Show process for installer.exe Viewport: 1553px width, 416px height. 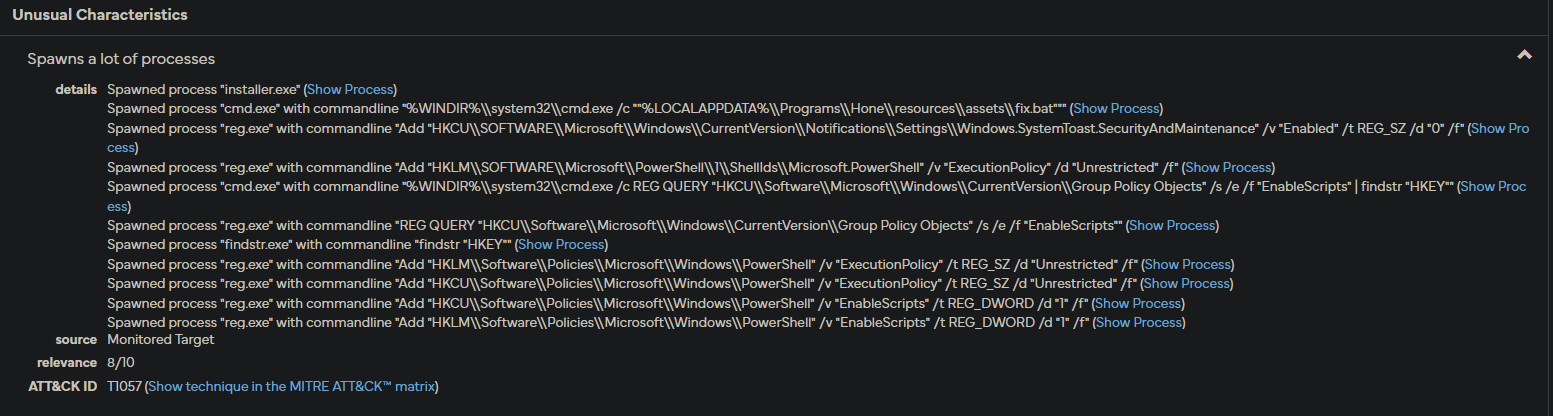[x=350, y=89]
